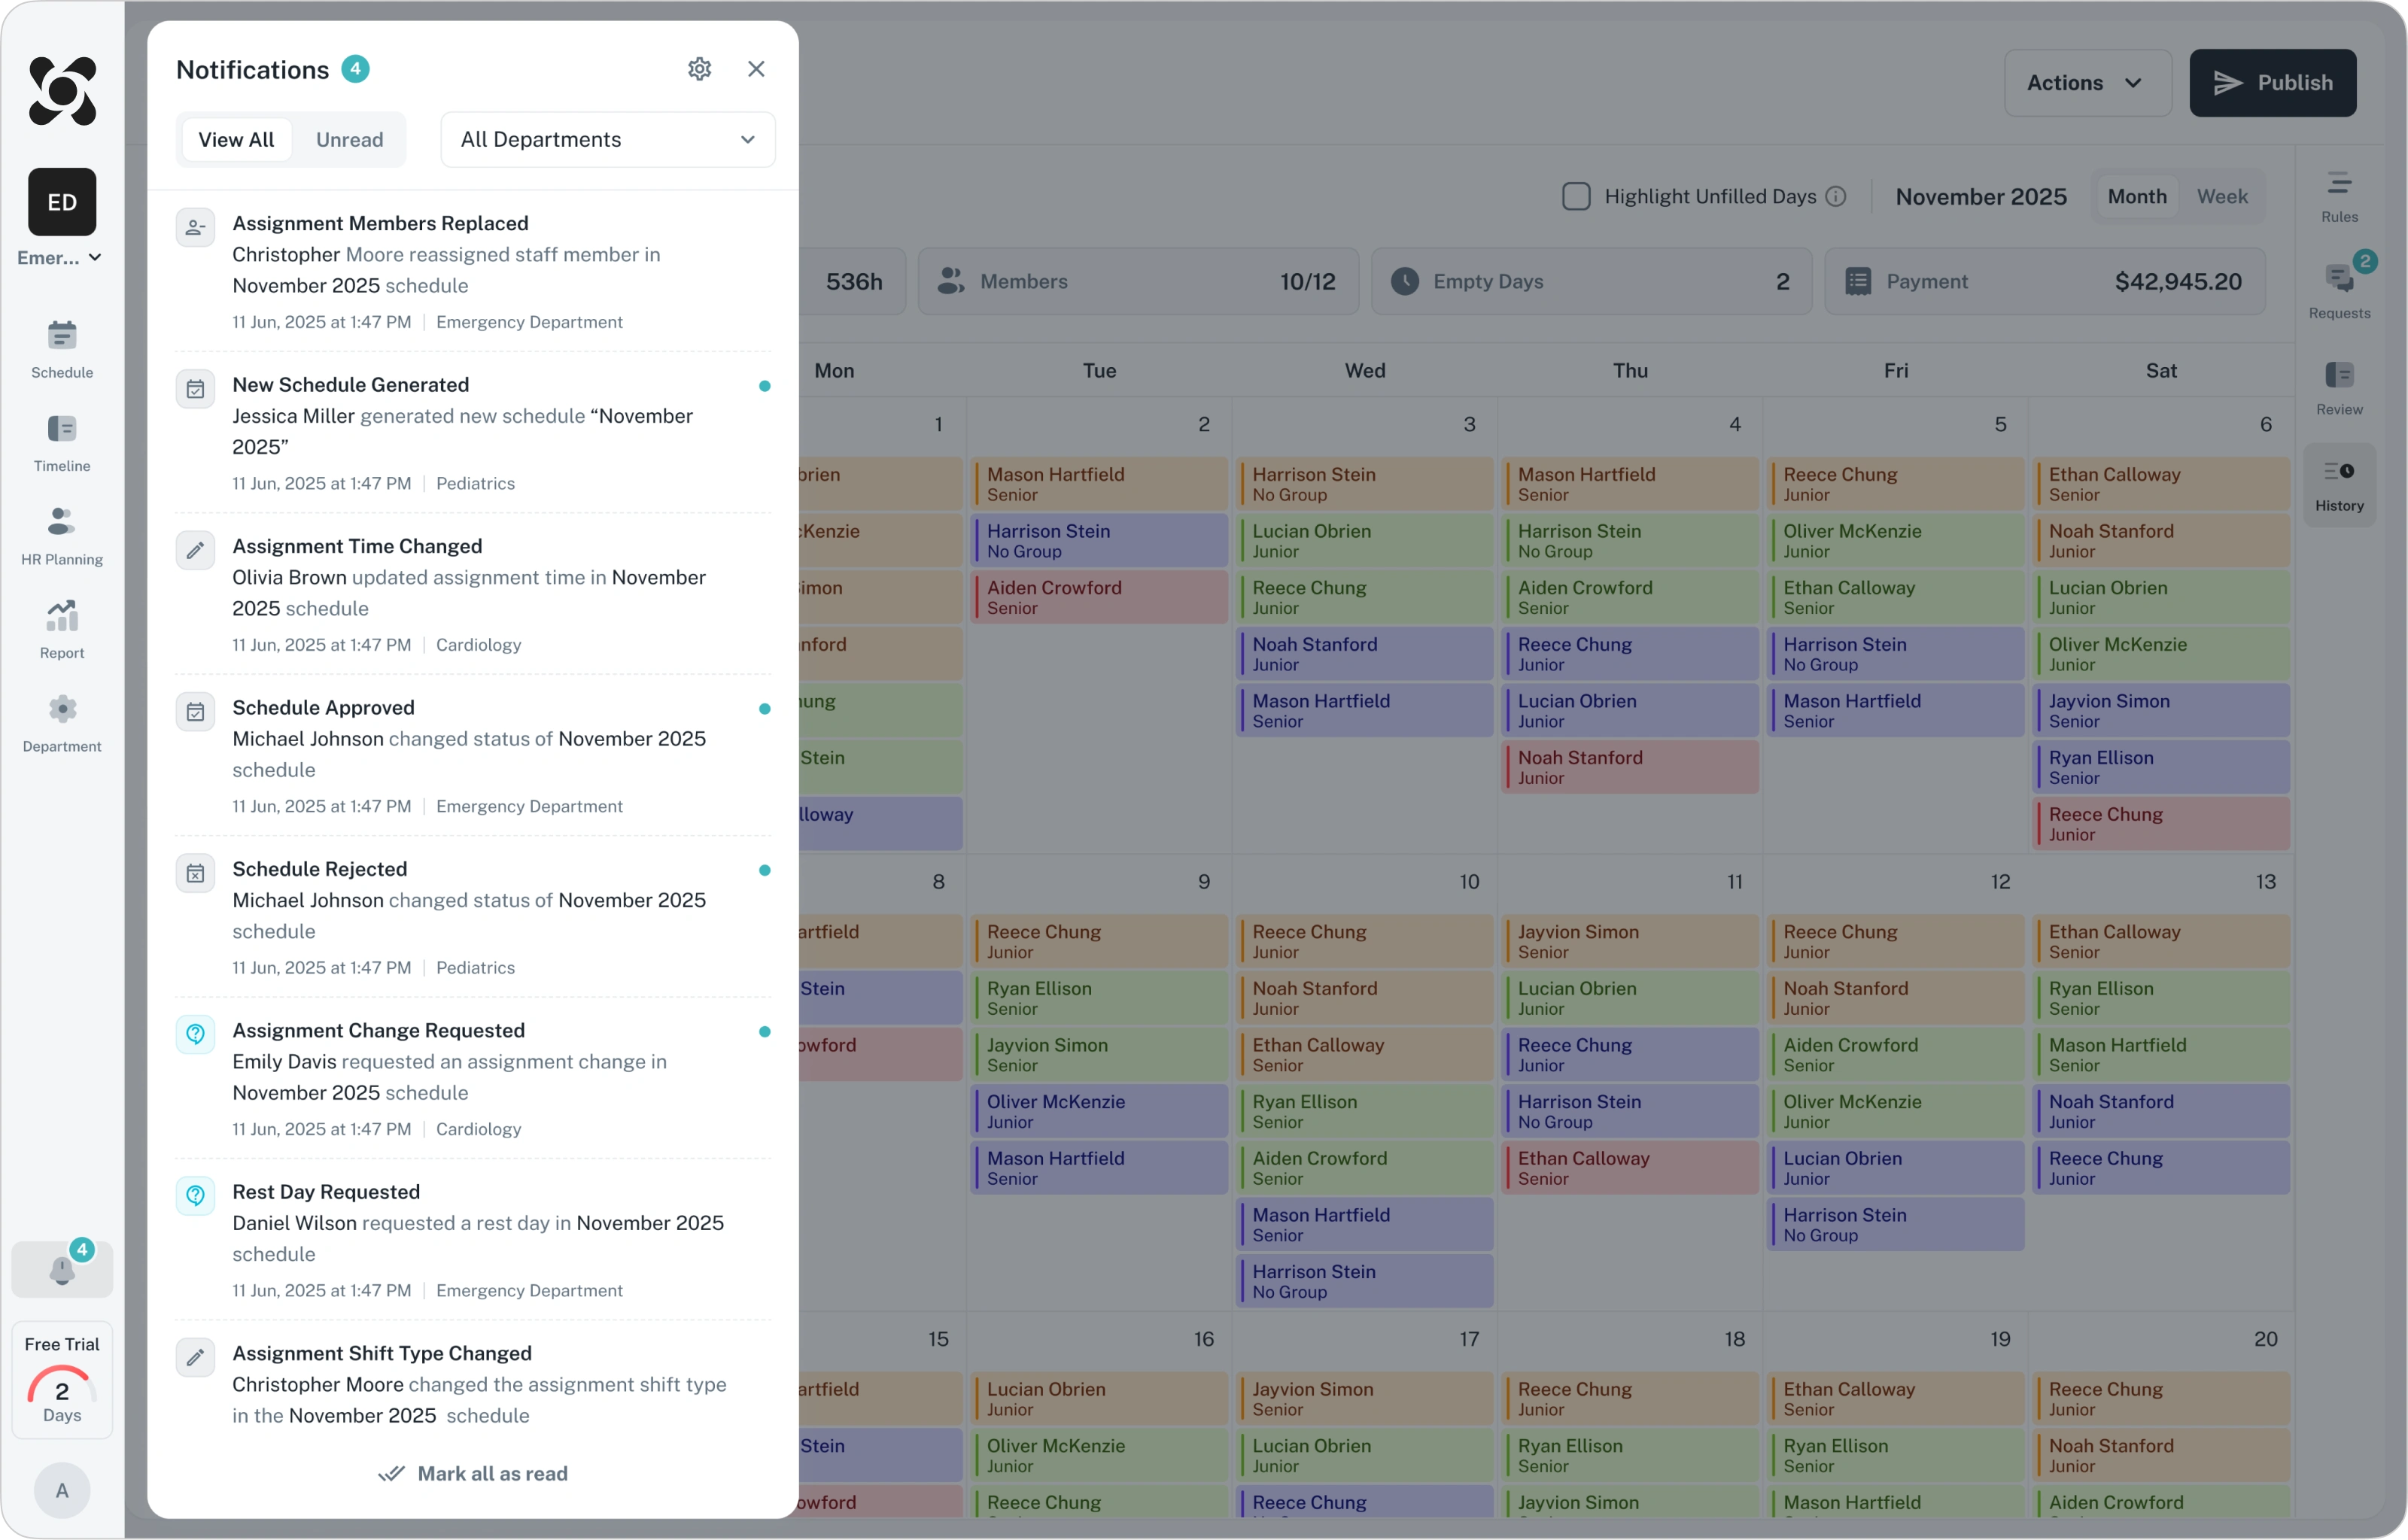Open the History panel
Viewport: 2408px width, 1540px height.
[x=2338, y=484]
